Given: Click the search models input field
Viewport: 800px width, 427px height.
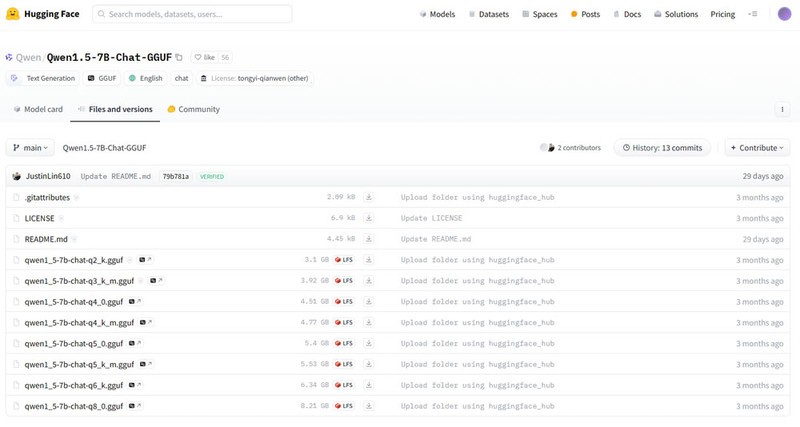Looking at the screenshot, I should (192, 14).
